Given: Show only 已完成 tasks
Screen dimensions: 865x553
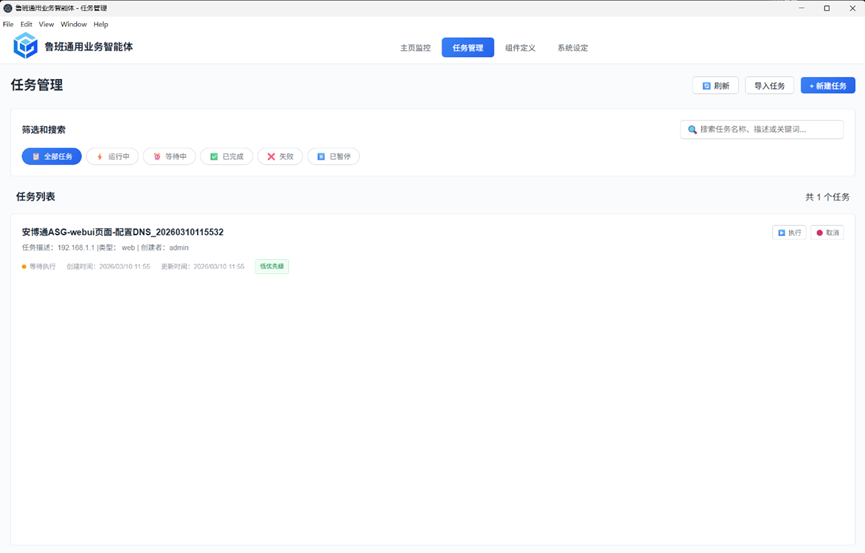Looking at the screenshot, I should click(226, 157).
